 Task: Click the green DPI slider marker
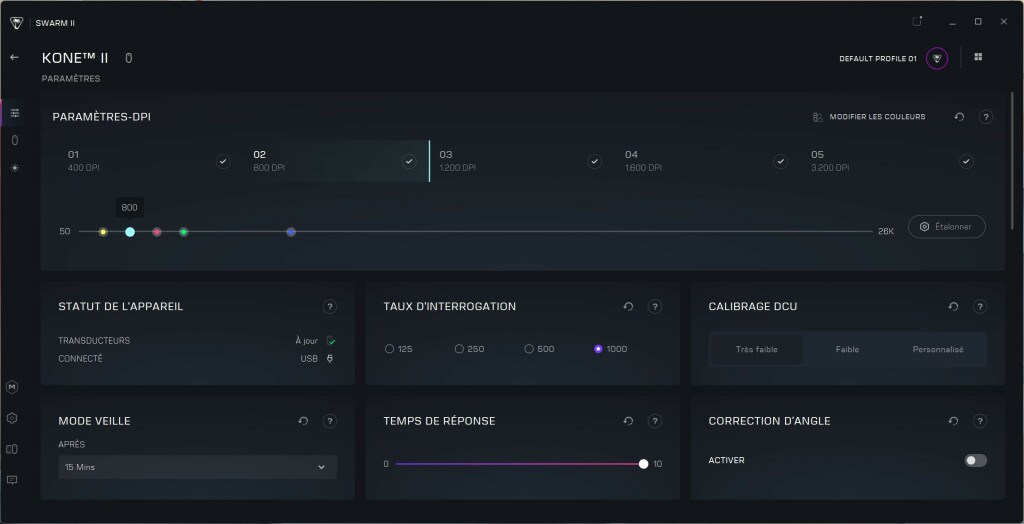pyautogui.click(x=184, y=232)
